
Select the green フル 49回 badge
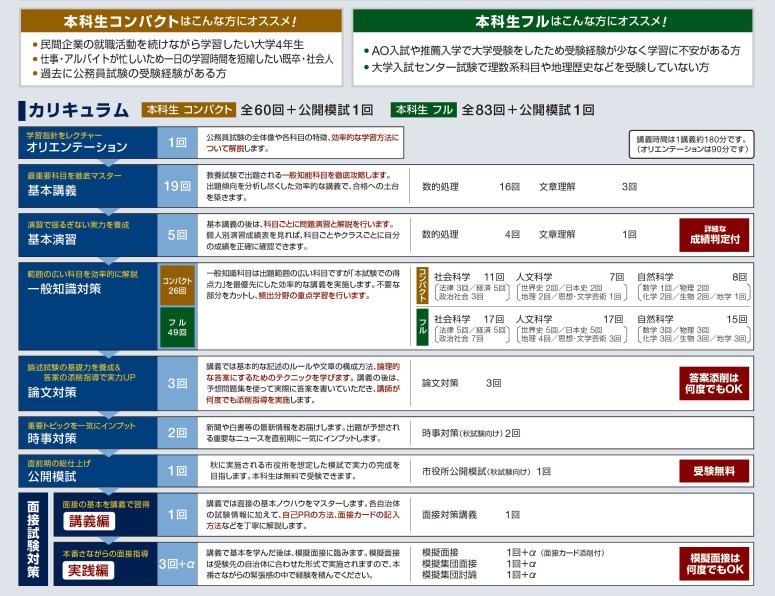click(x=176, y=324)
